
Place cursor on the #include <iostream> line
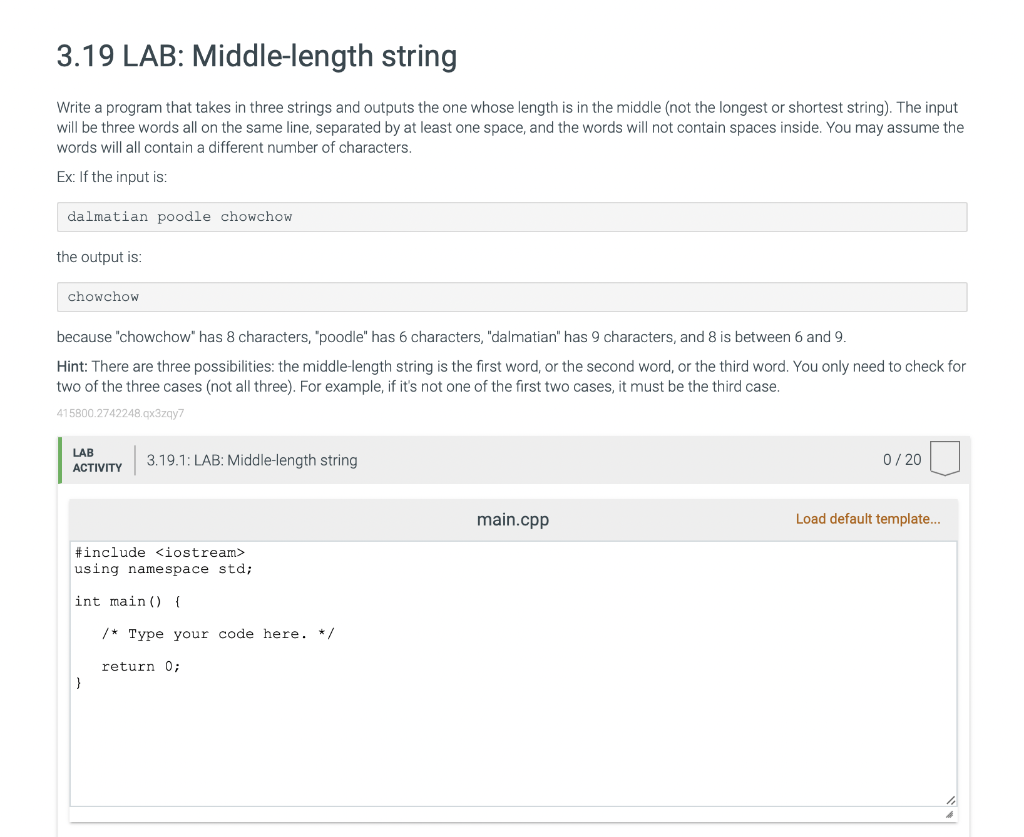[x=159, y=553]
